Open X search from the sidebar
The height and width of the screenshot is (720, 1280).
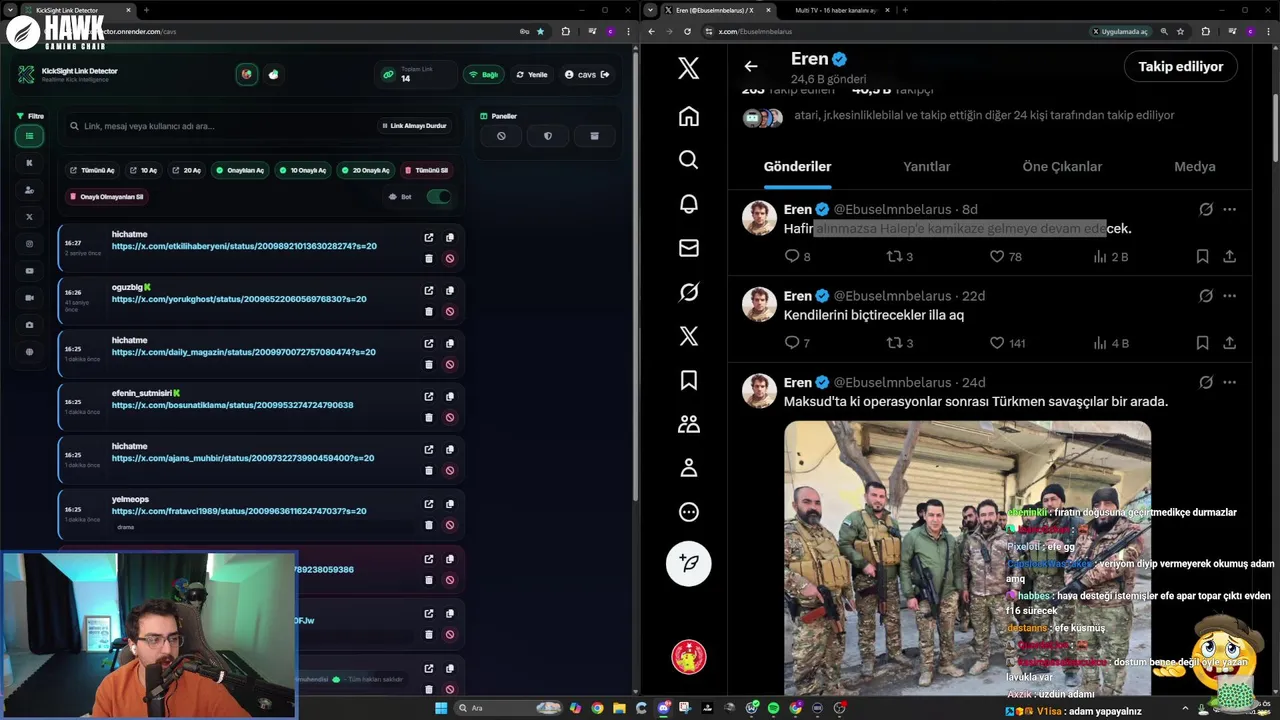coord(689,160)
